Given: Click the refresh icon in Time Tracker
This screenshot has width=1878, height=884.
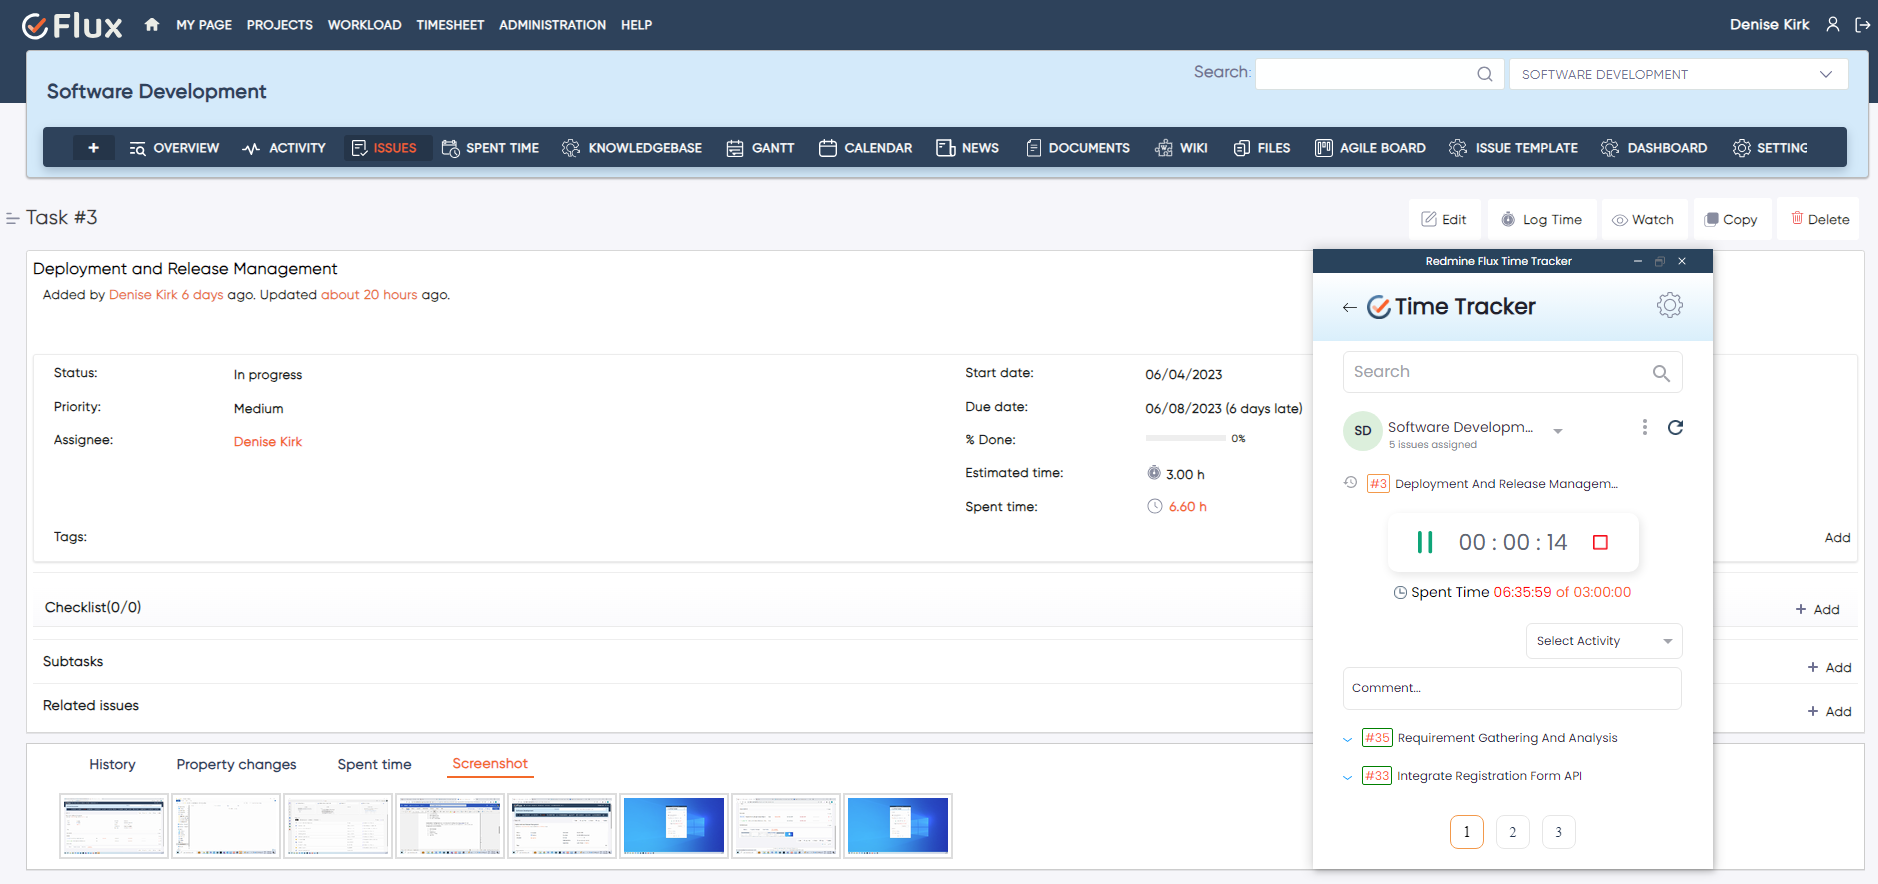Looking at the screenshot, I should 1675,428.
